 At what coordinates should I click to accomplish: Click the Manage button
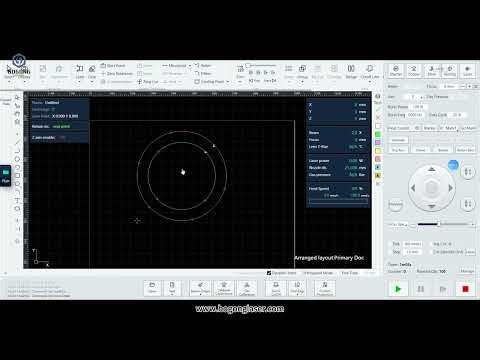point(467,271)
